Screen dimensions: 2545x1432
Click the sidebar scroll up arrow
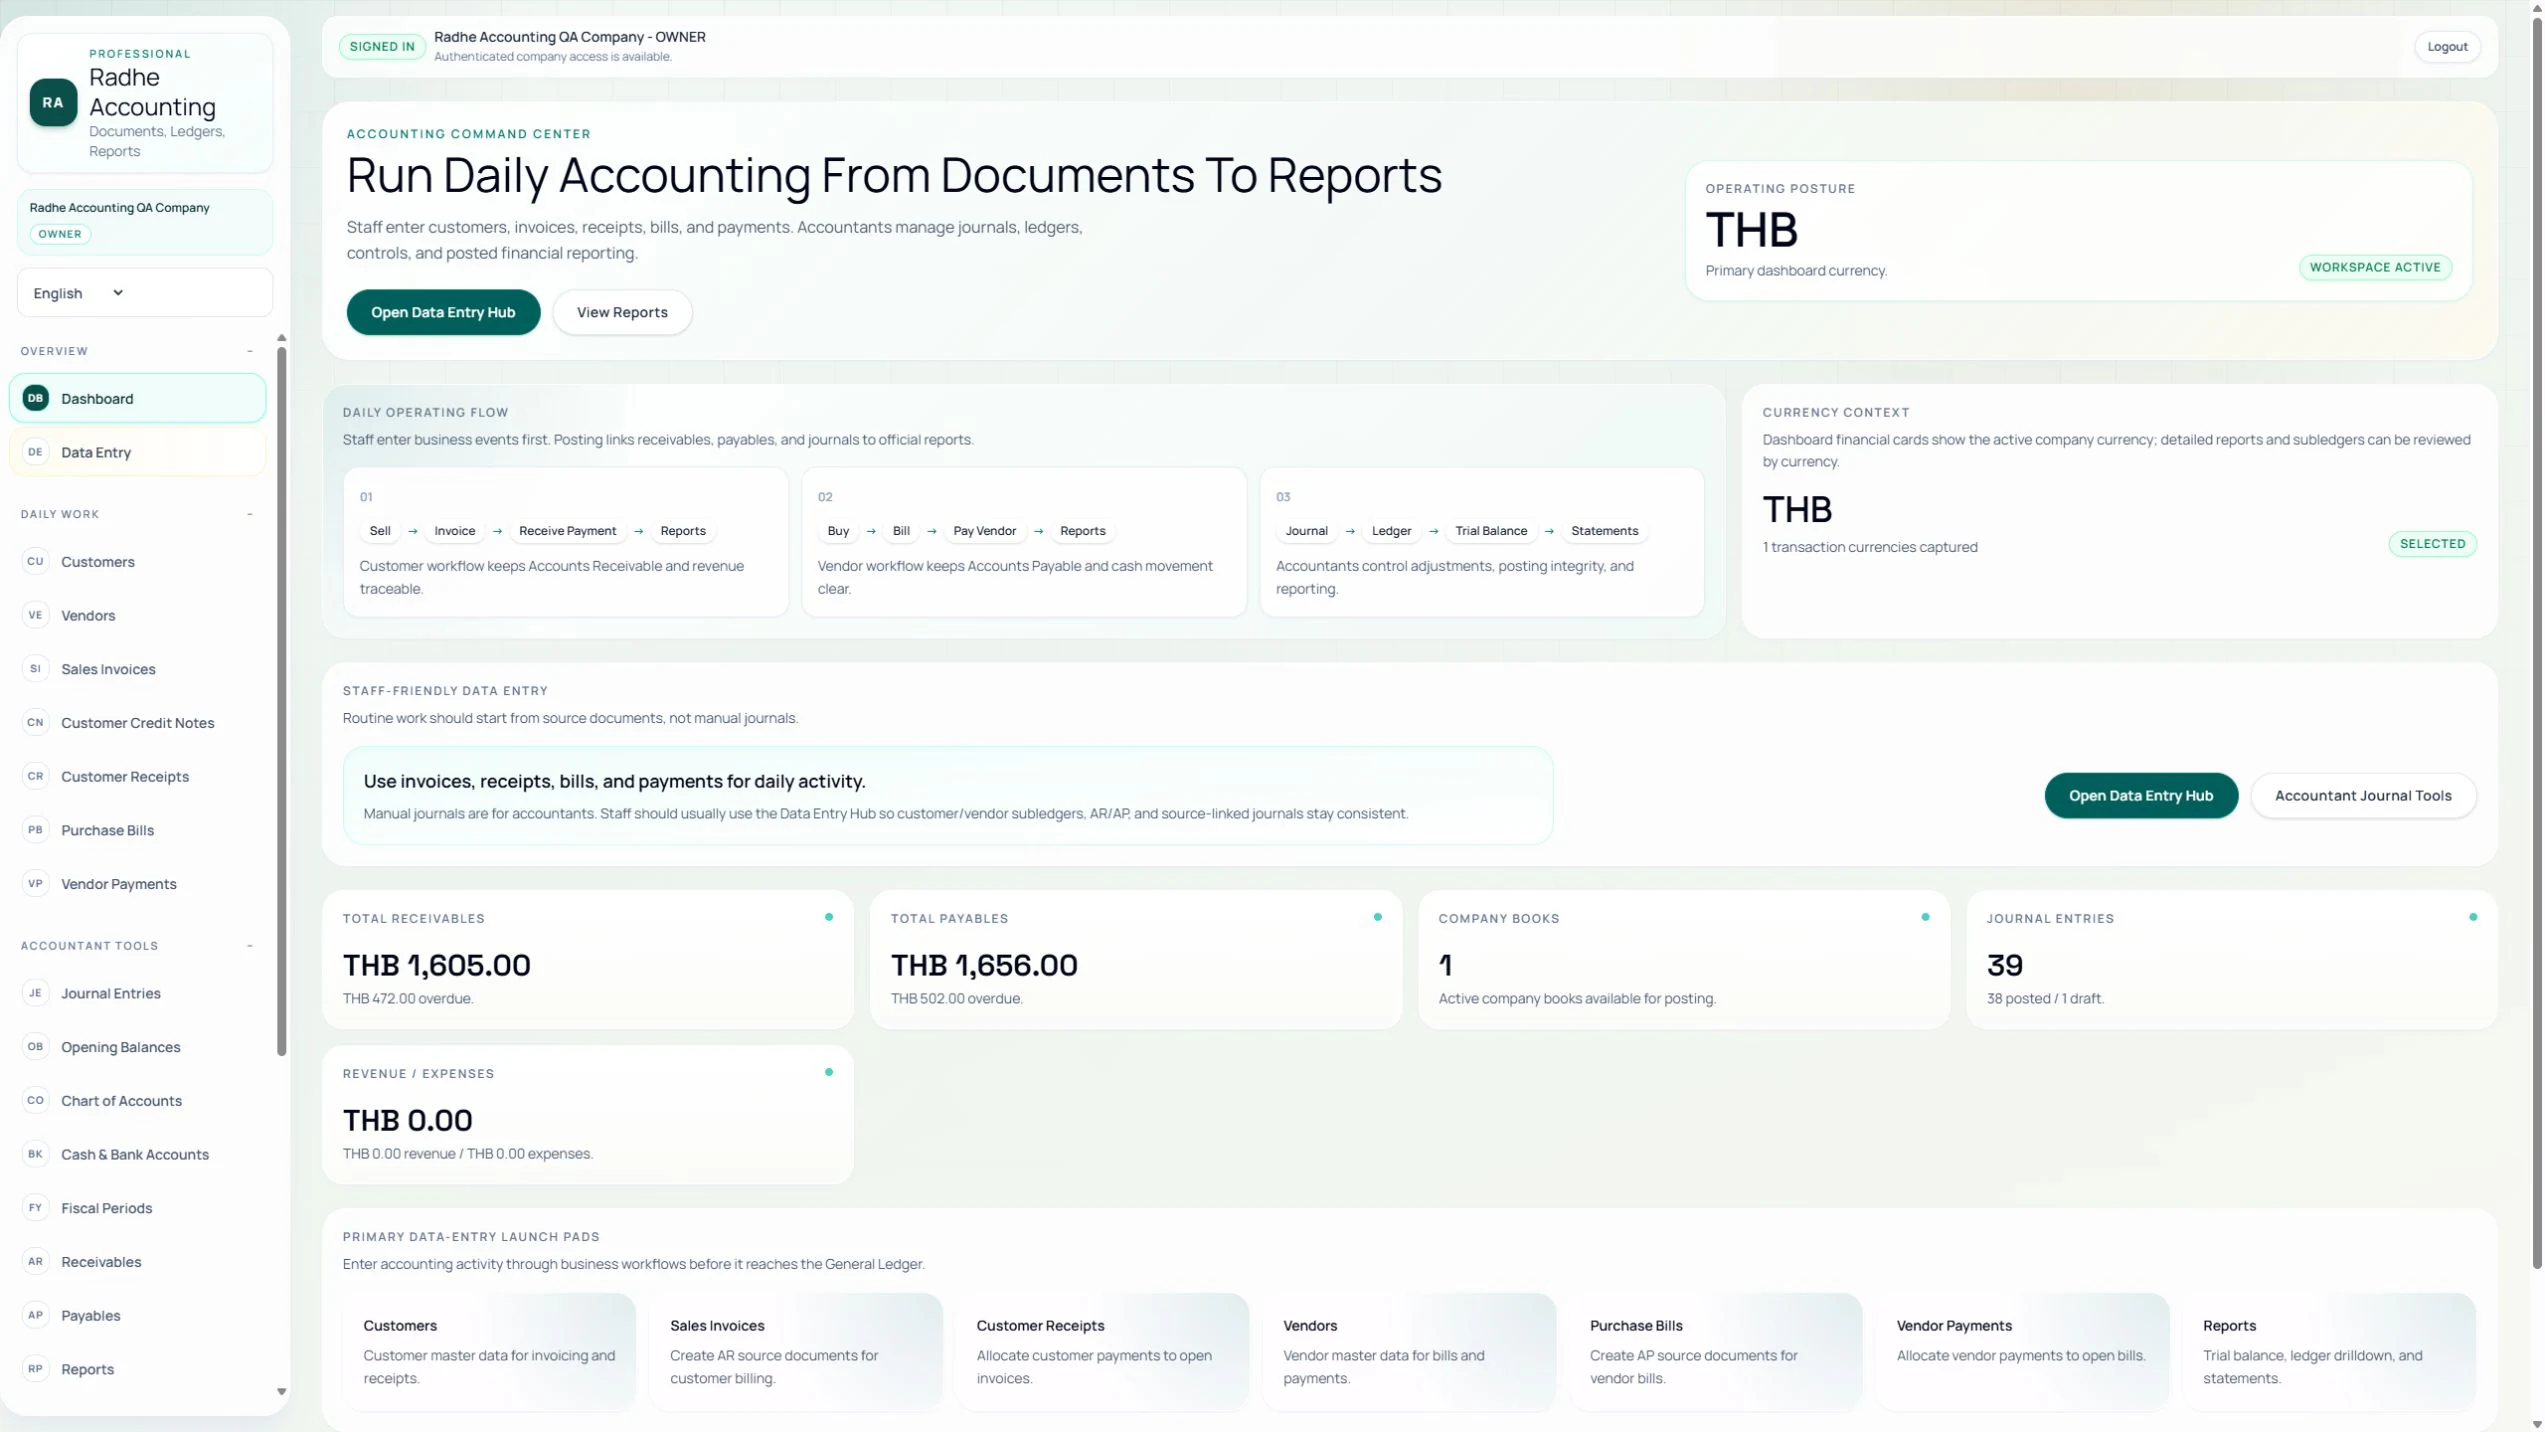pyautogui.click(x=282, y=338)
